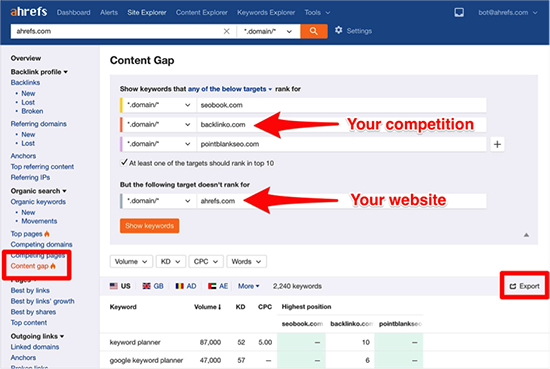
Task: Open Organic keywords link
Action: click(x=38, y=202)
